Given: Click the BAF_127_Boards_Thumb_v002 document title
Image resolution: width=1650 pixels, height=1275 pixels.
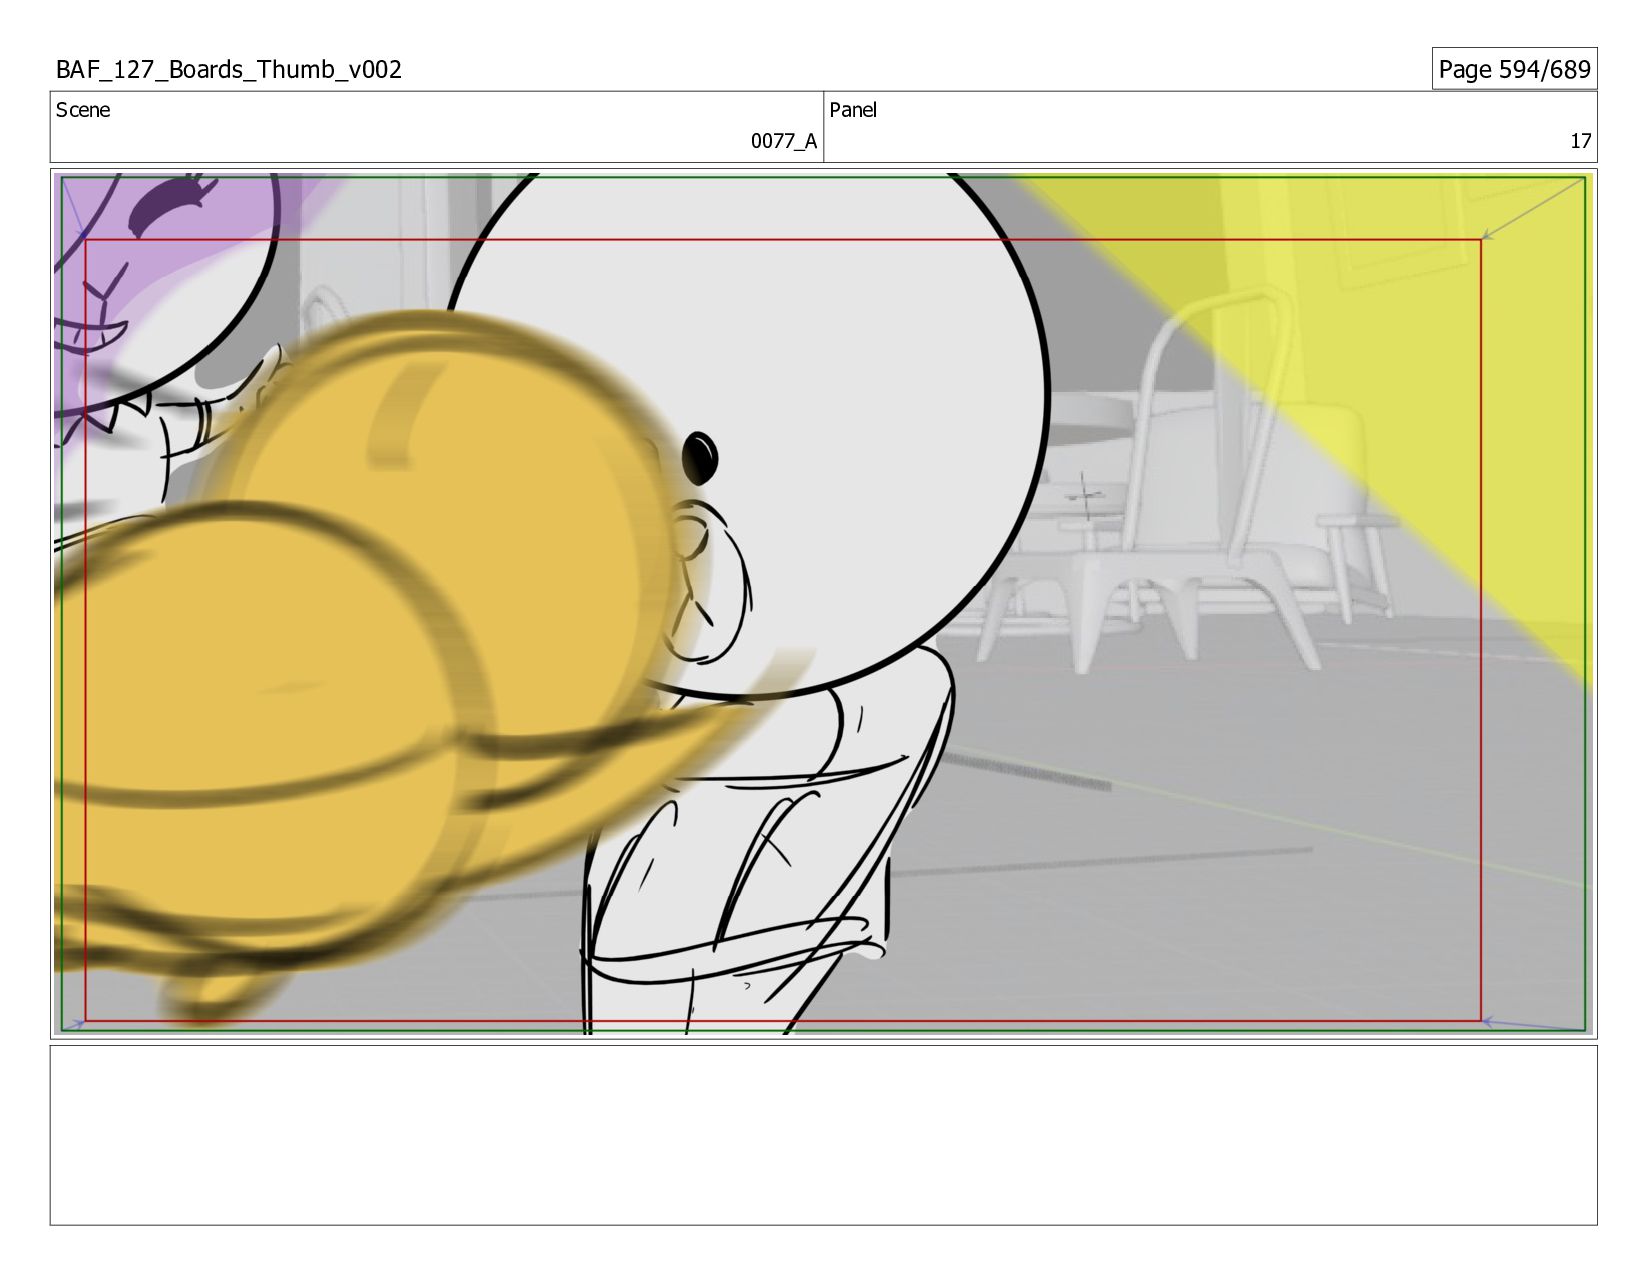Looking at the screenshot, I should click(229, 70).
